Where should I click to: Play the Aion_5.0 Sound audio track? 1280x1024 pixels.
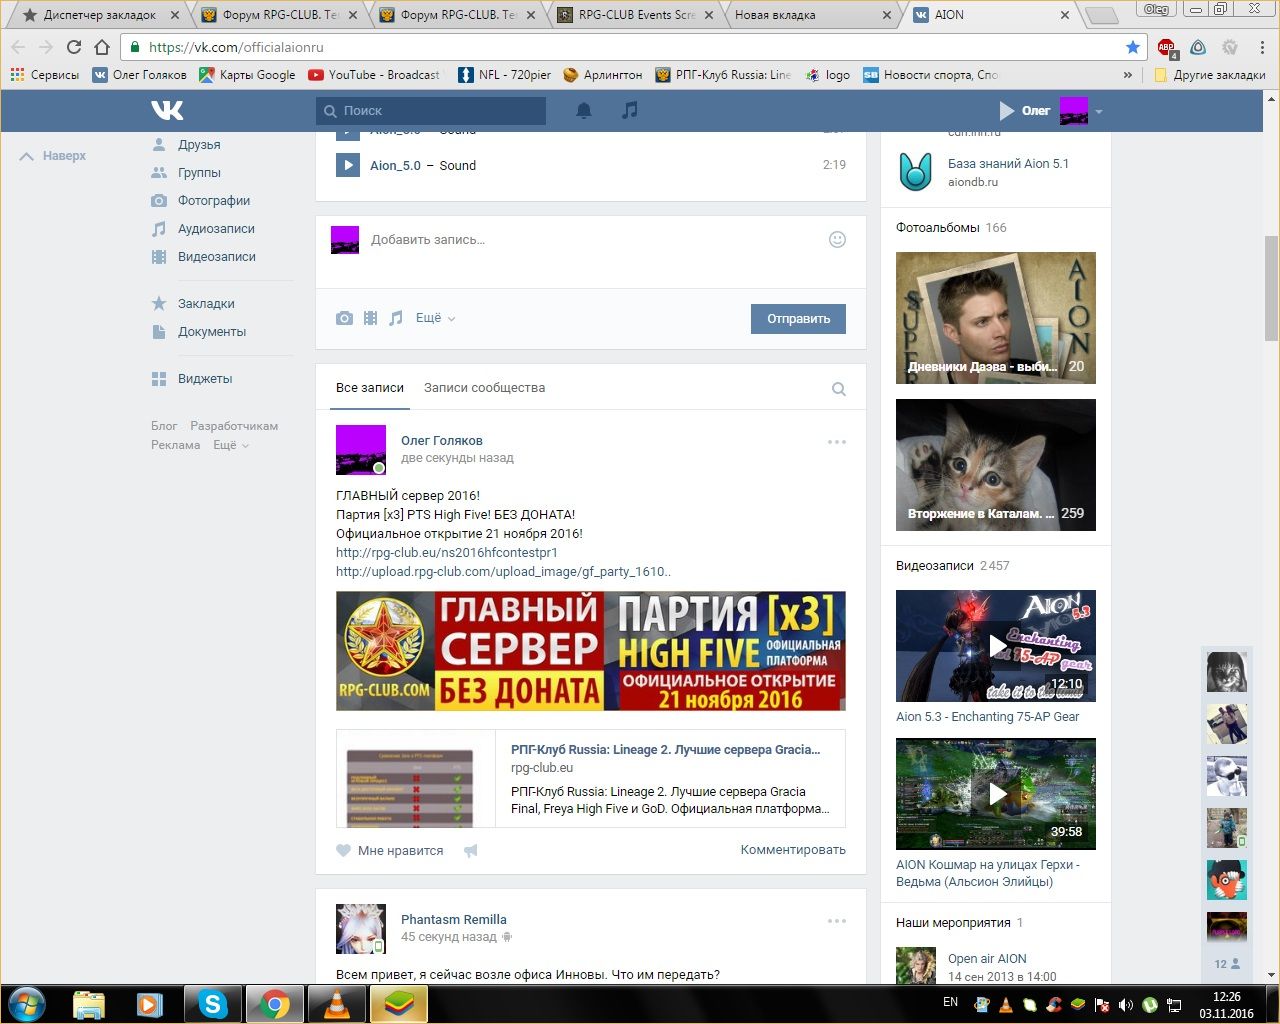(x=347, y=165)
